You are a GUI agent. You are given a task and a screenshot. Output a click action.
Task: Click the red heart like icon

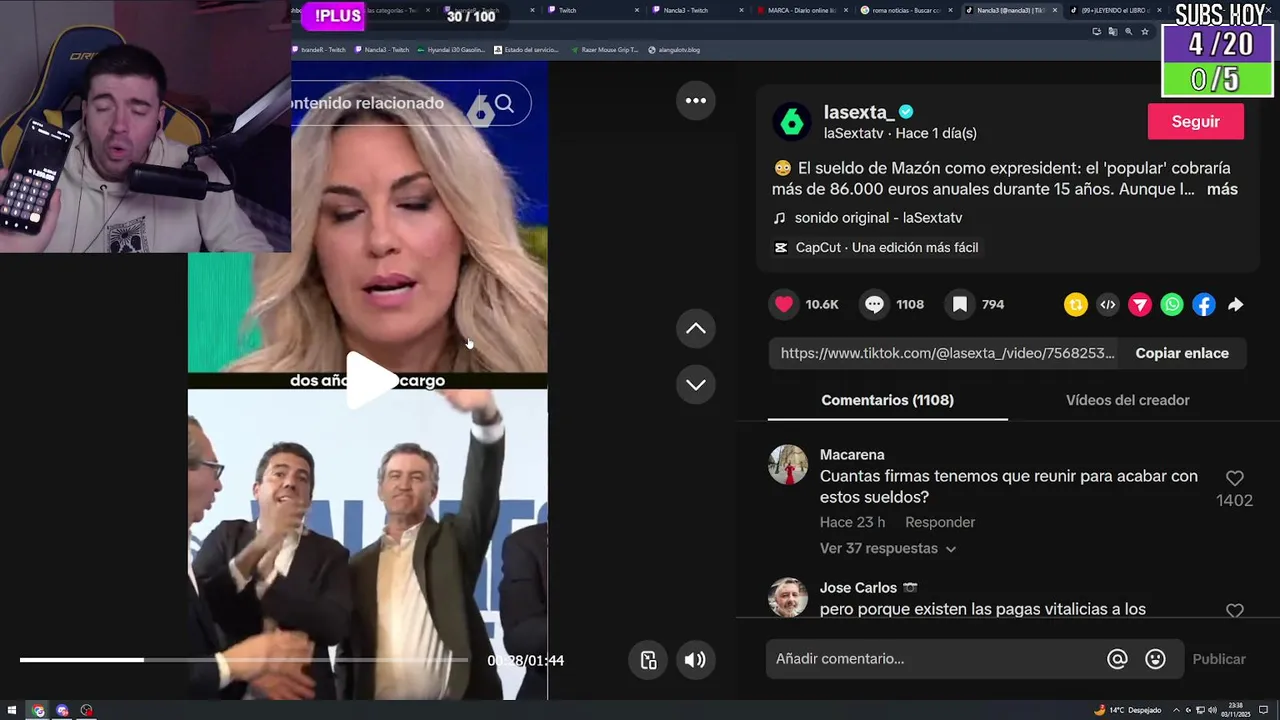784,304
